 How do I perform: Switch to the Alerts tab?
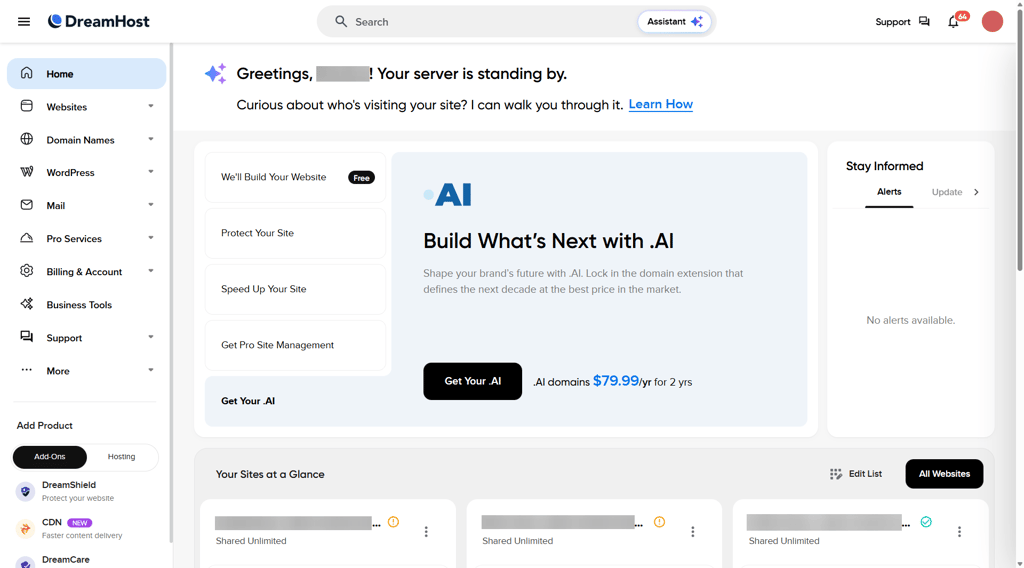[889, 192]
